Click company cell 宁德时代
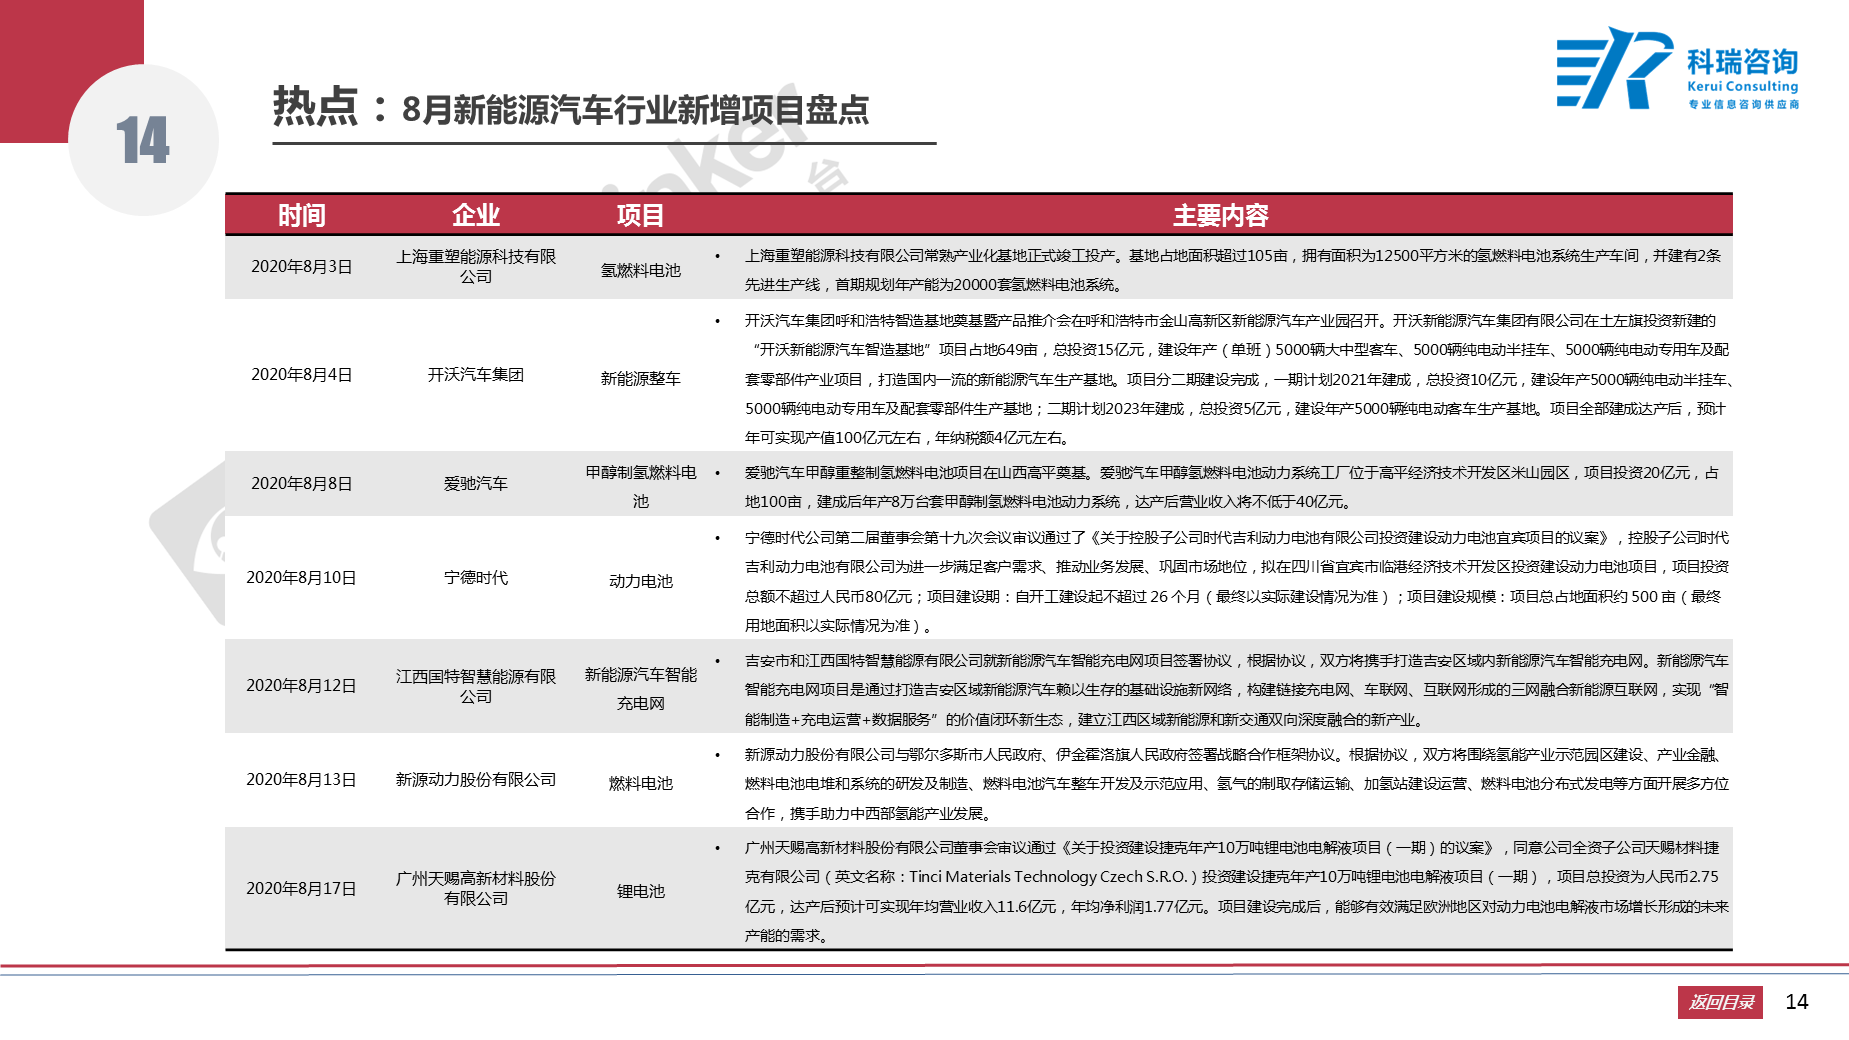The width and height of the screenshot is (1849, 1040). pos(476,578)
